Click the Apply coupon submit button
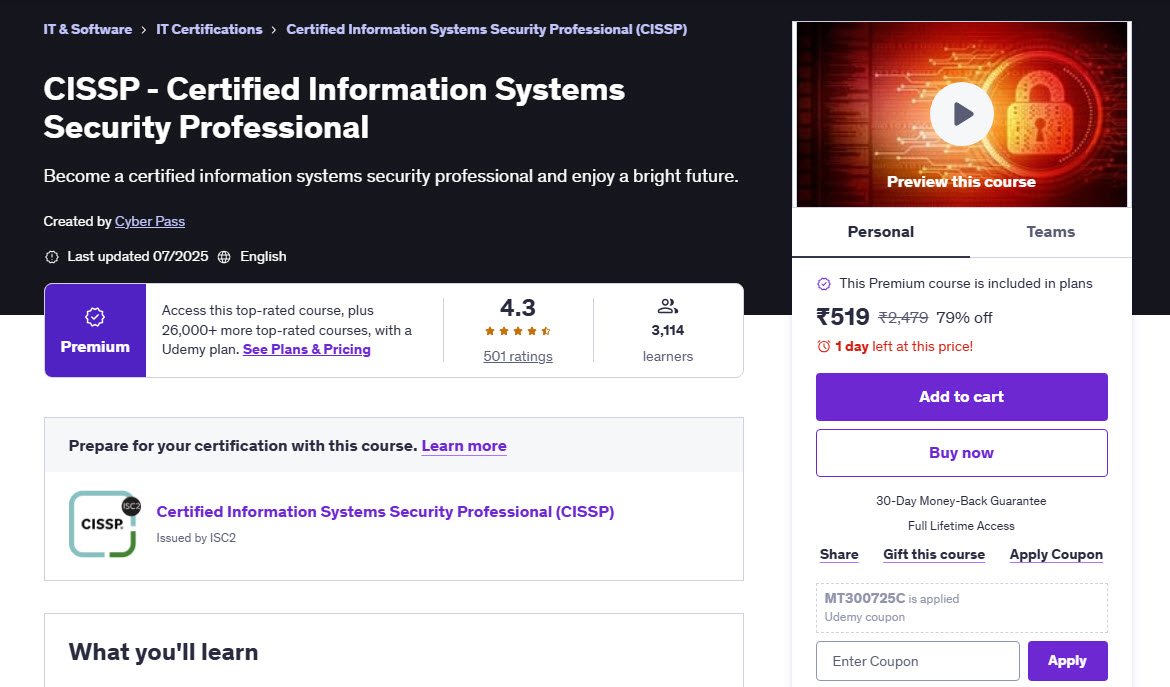1170x687 pixels. pyautogui.click(x=1067, y=661)
